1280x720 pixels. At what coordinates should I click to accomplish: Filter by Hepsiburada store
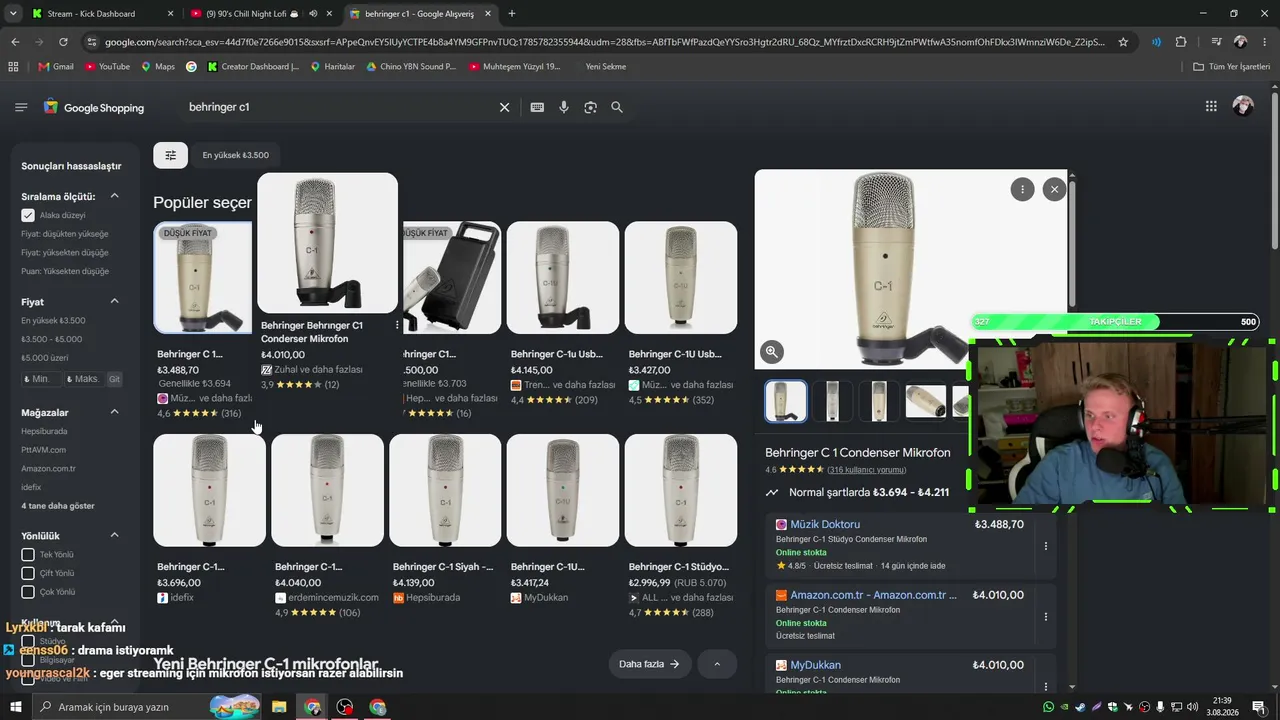point(44,431)
